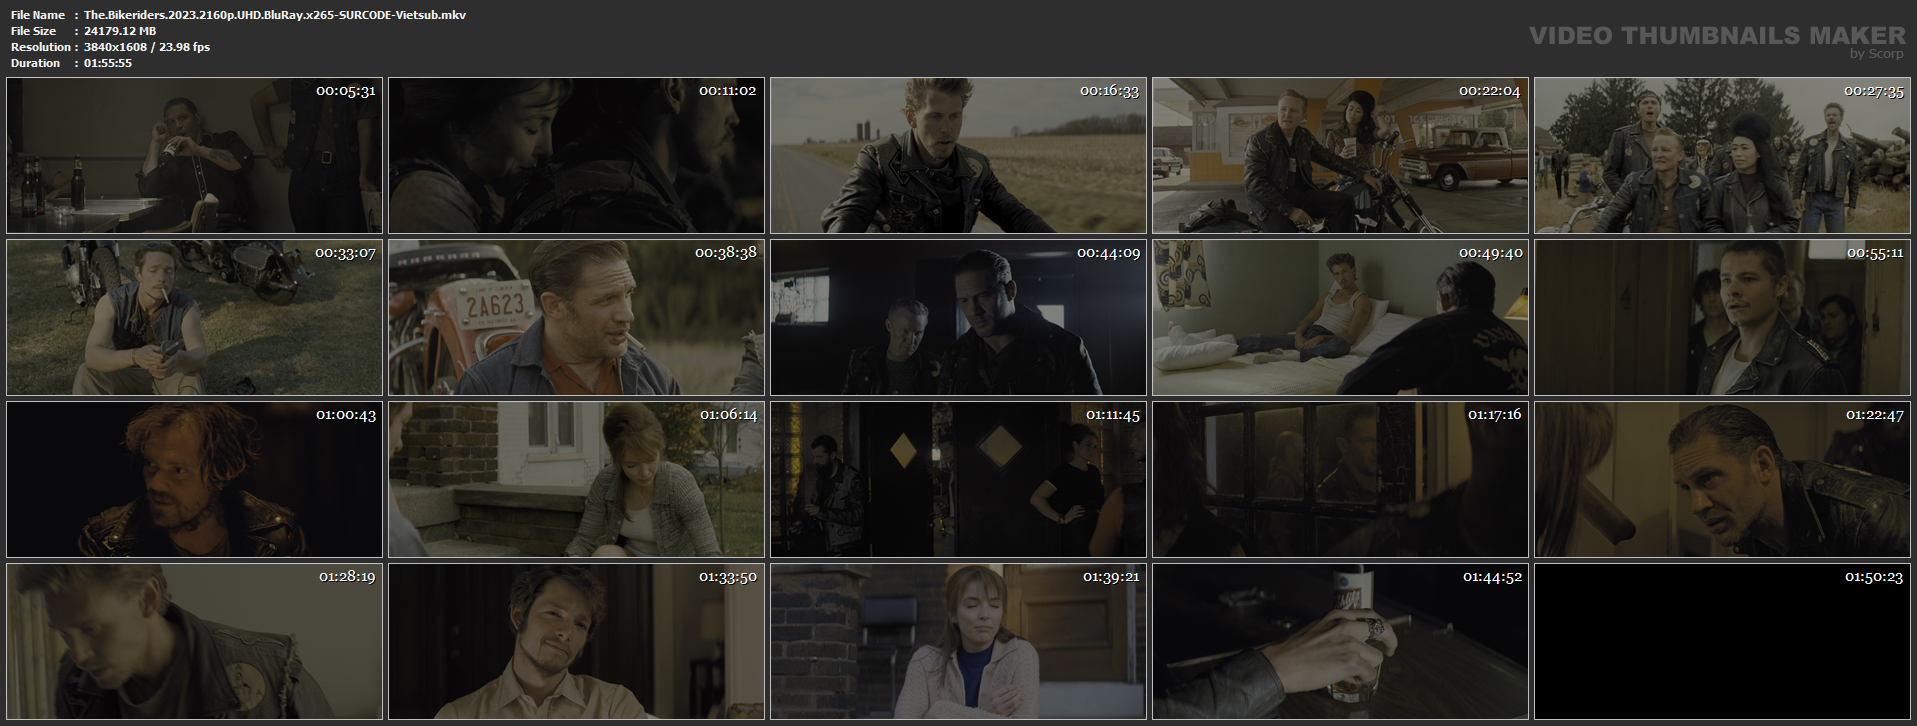Select the thumbnail timestamped 01:22:47
1917x726 pixels.
[x=1722, y=479]
